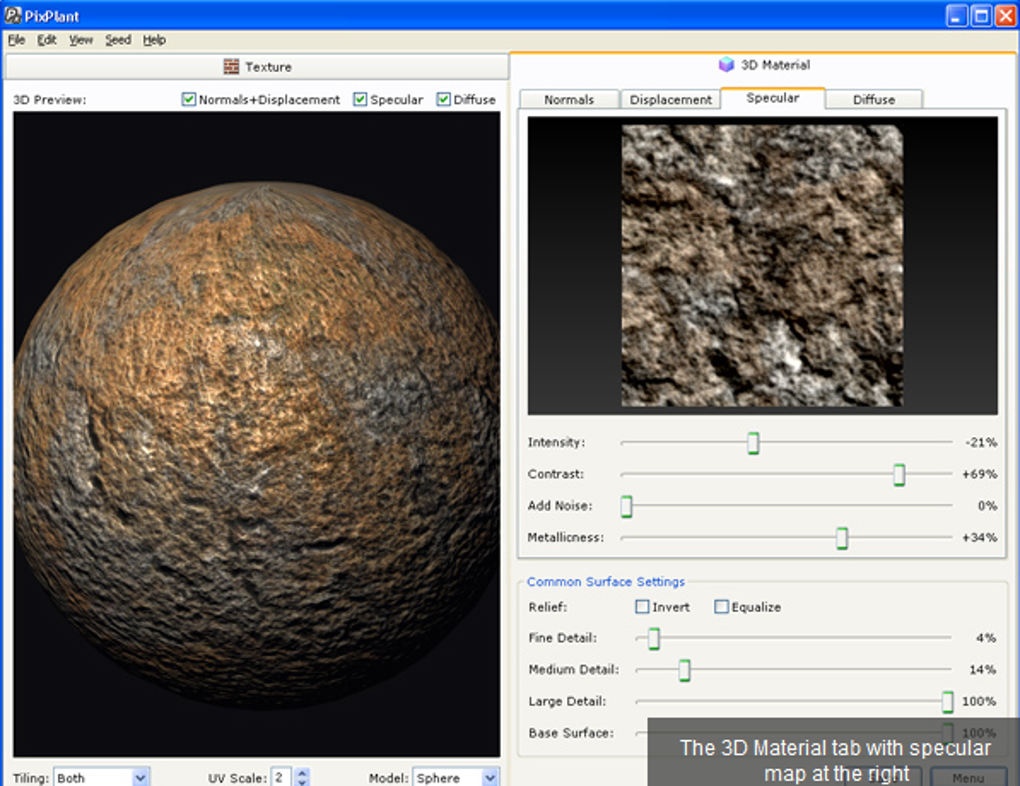Click the specular map preview thumbnail
Viewport: 1020px width, 786px height.
pos(762,265)
